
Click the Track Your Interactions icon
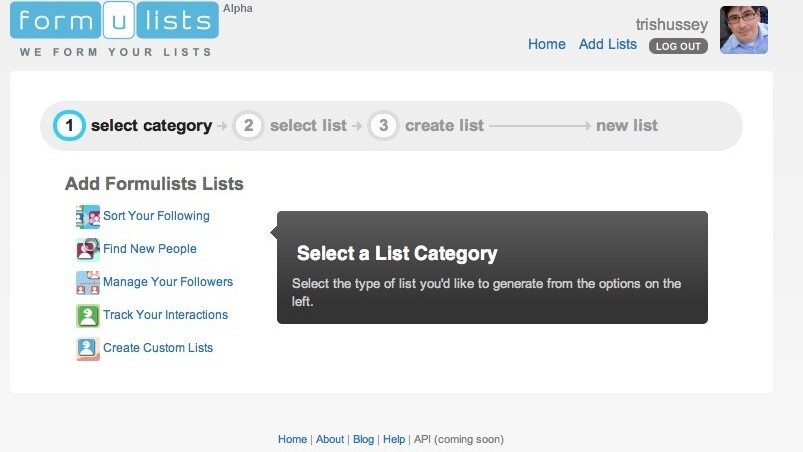pyautogui.click(x=88, y=315)
